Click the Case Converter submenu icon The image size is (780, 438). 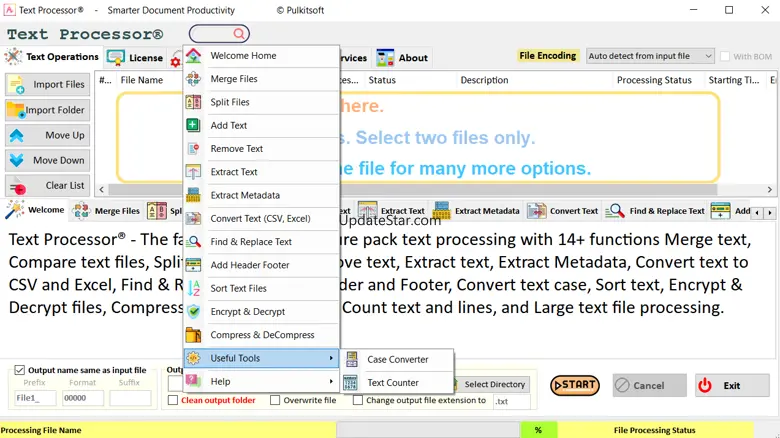(x=352, y=359)
